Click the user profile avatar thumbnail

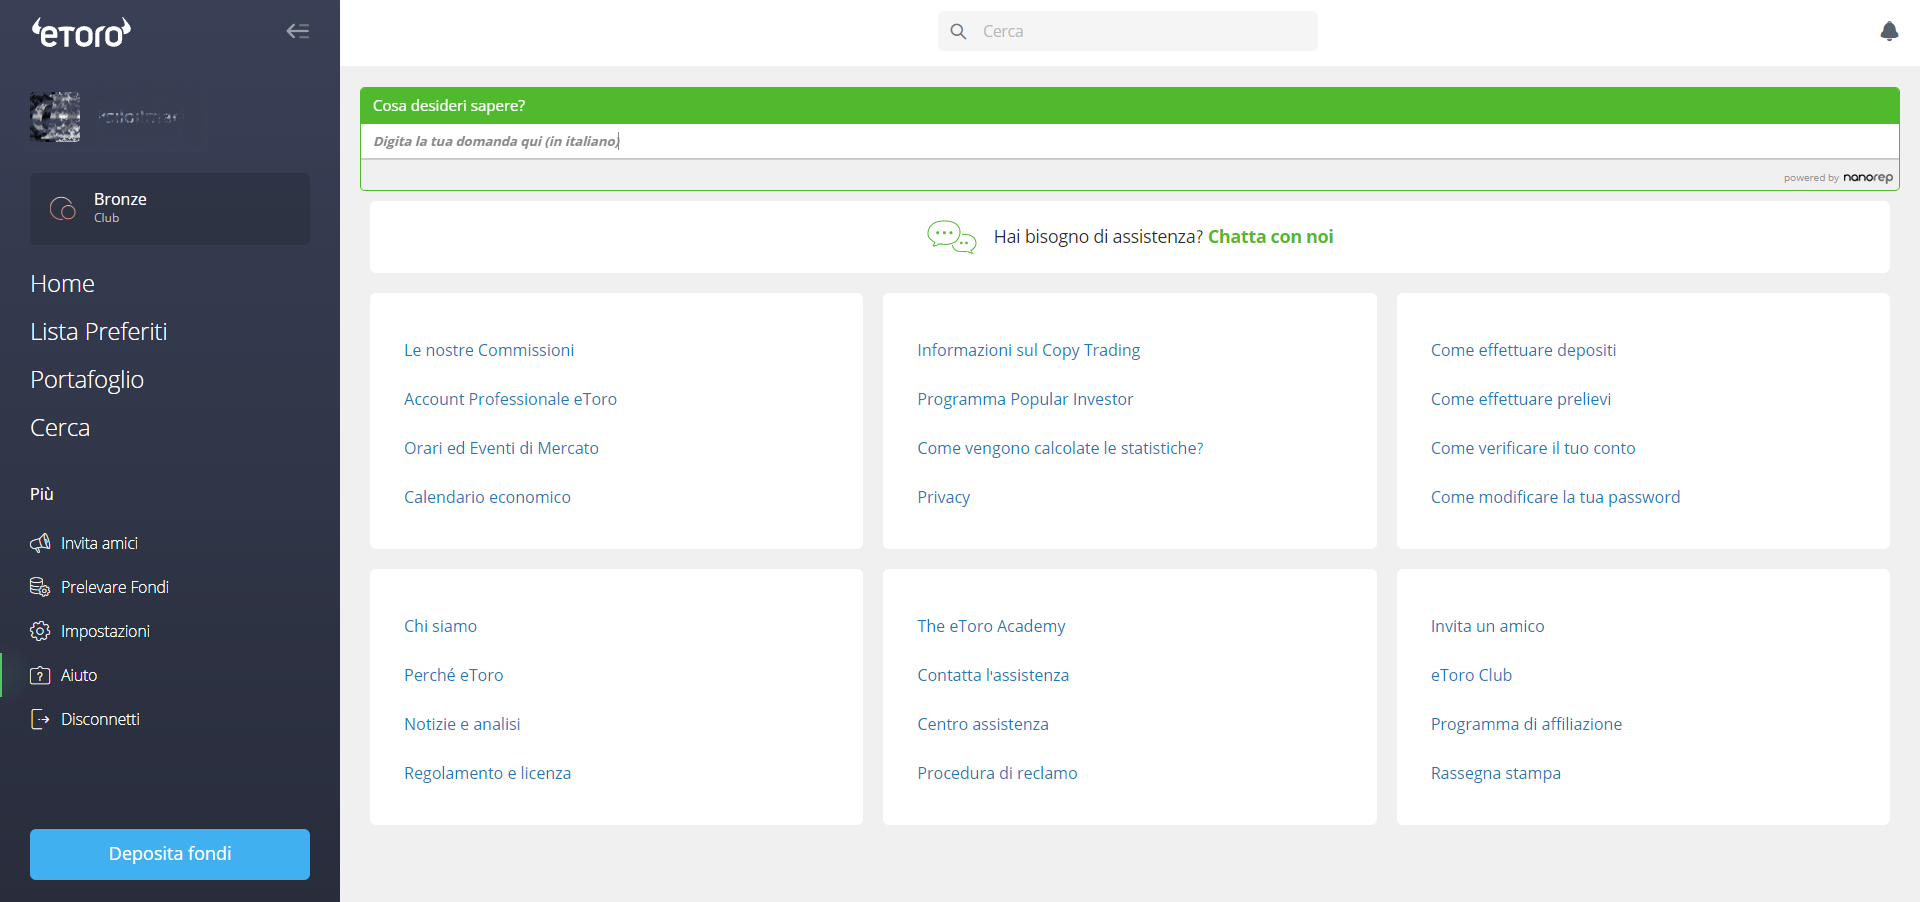55,117
